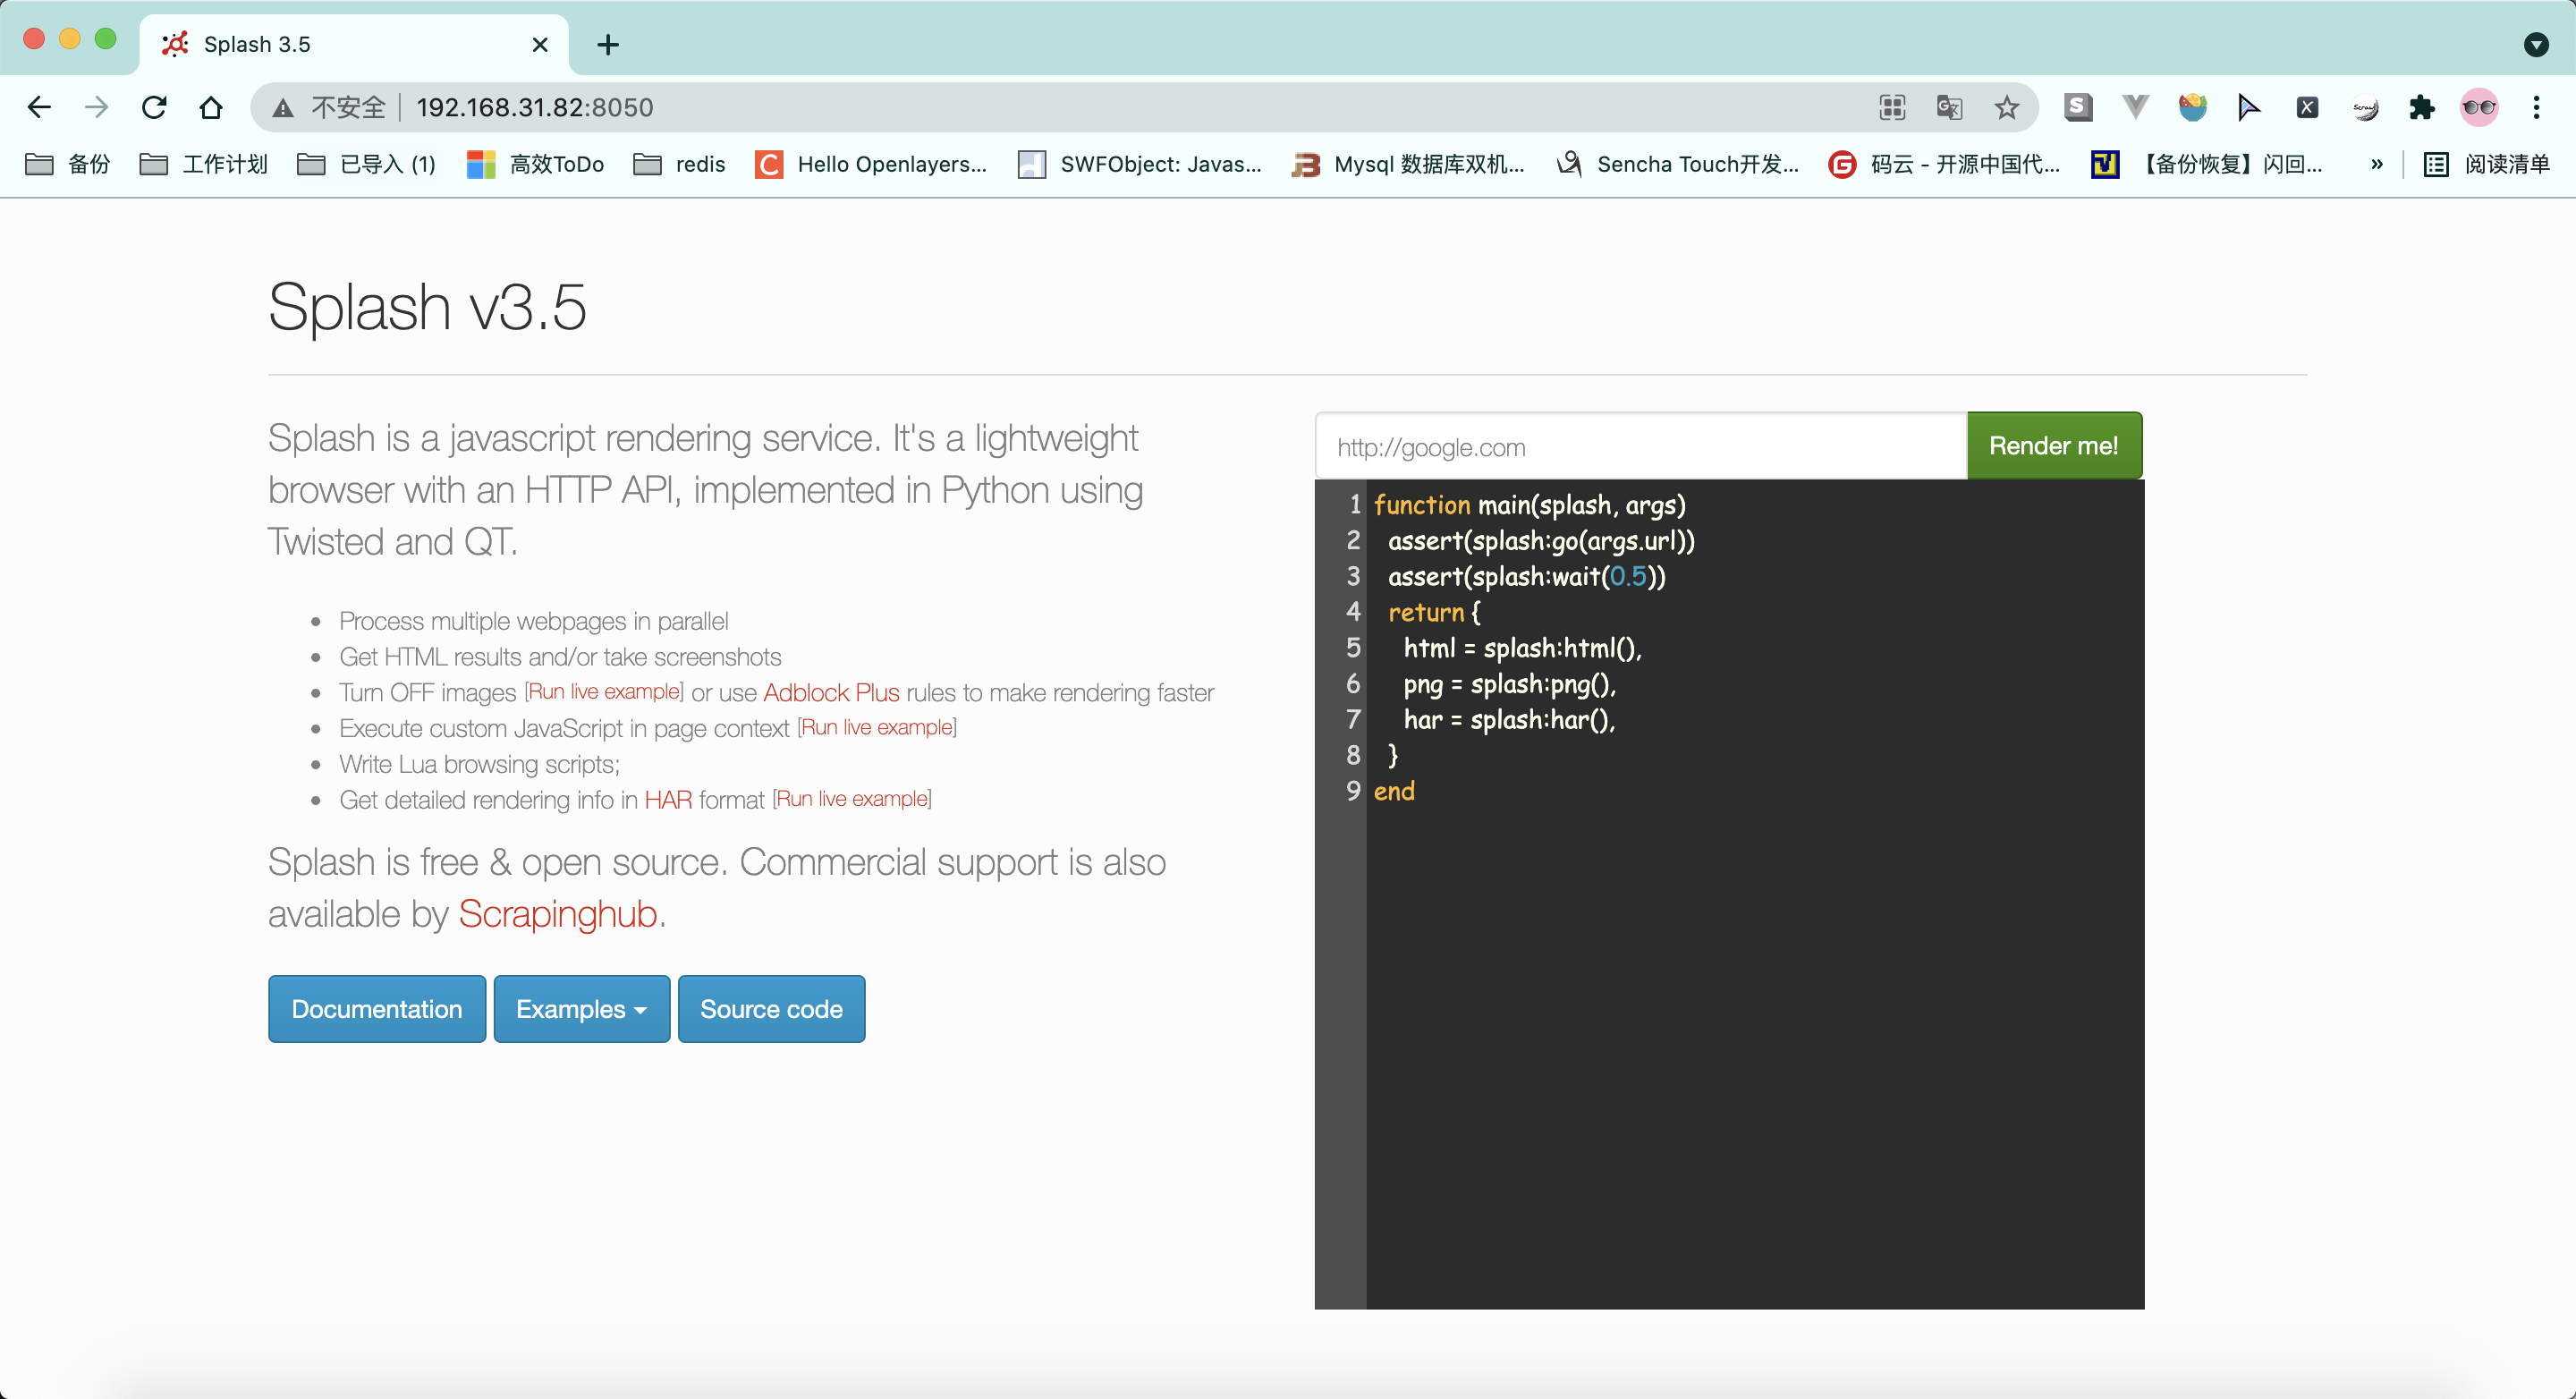
Task: Click the Render me! button
Action: point(2054,446)
